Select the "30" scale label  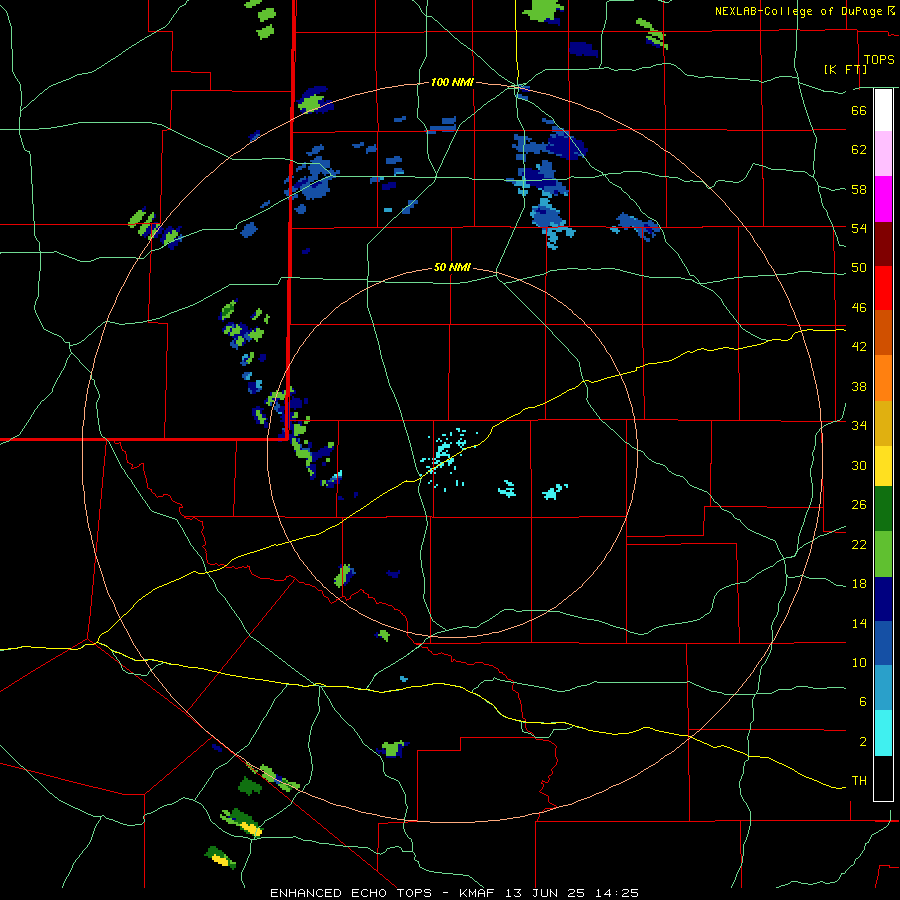(x=859, y=465)
